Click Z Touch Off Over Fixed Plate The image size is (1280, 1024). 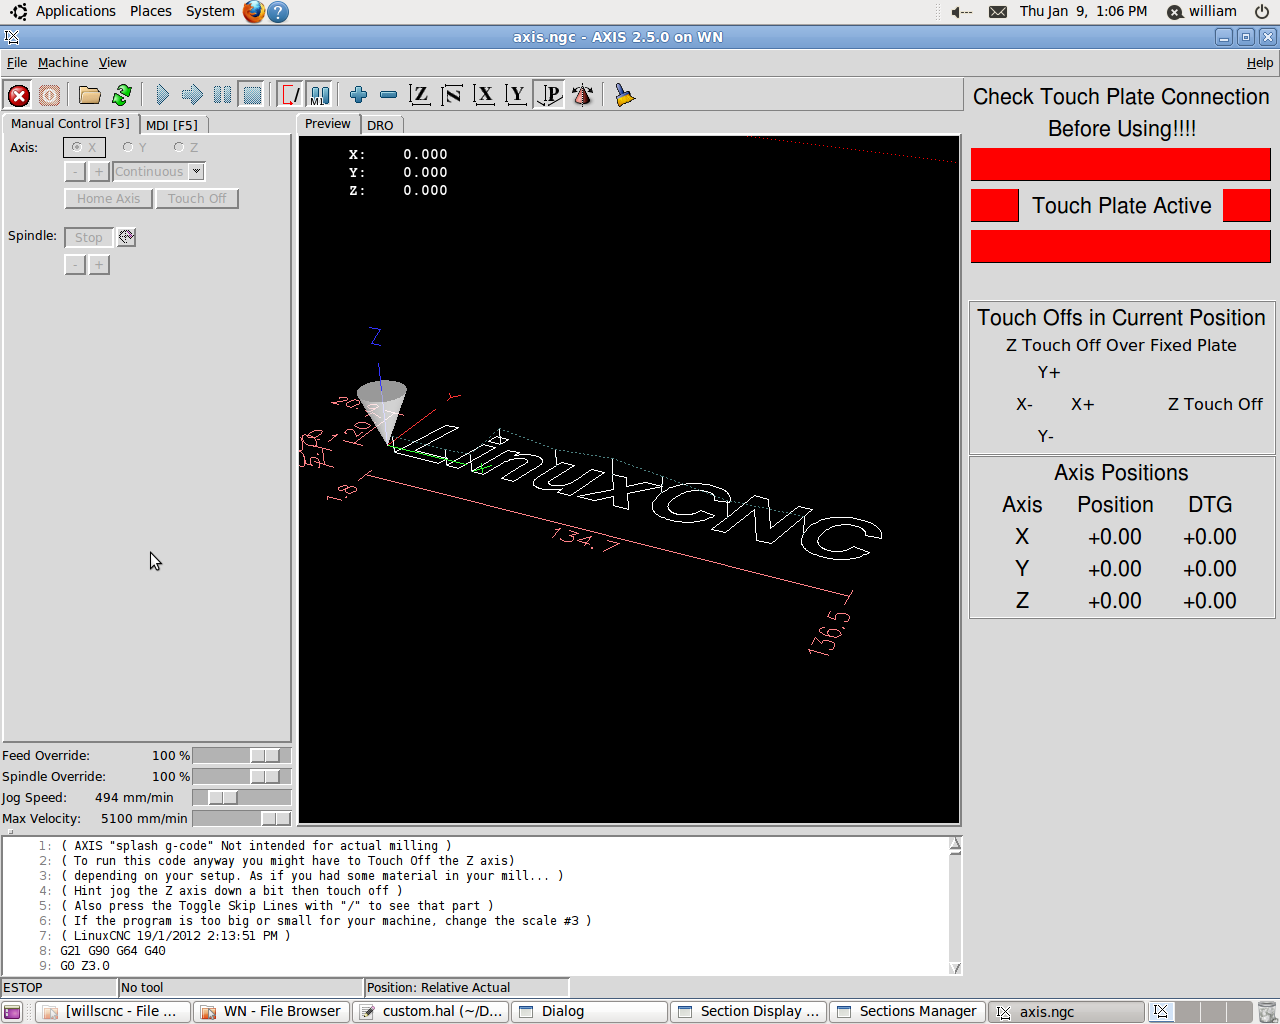tap(1121, 345)
